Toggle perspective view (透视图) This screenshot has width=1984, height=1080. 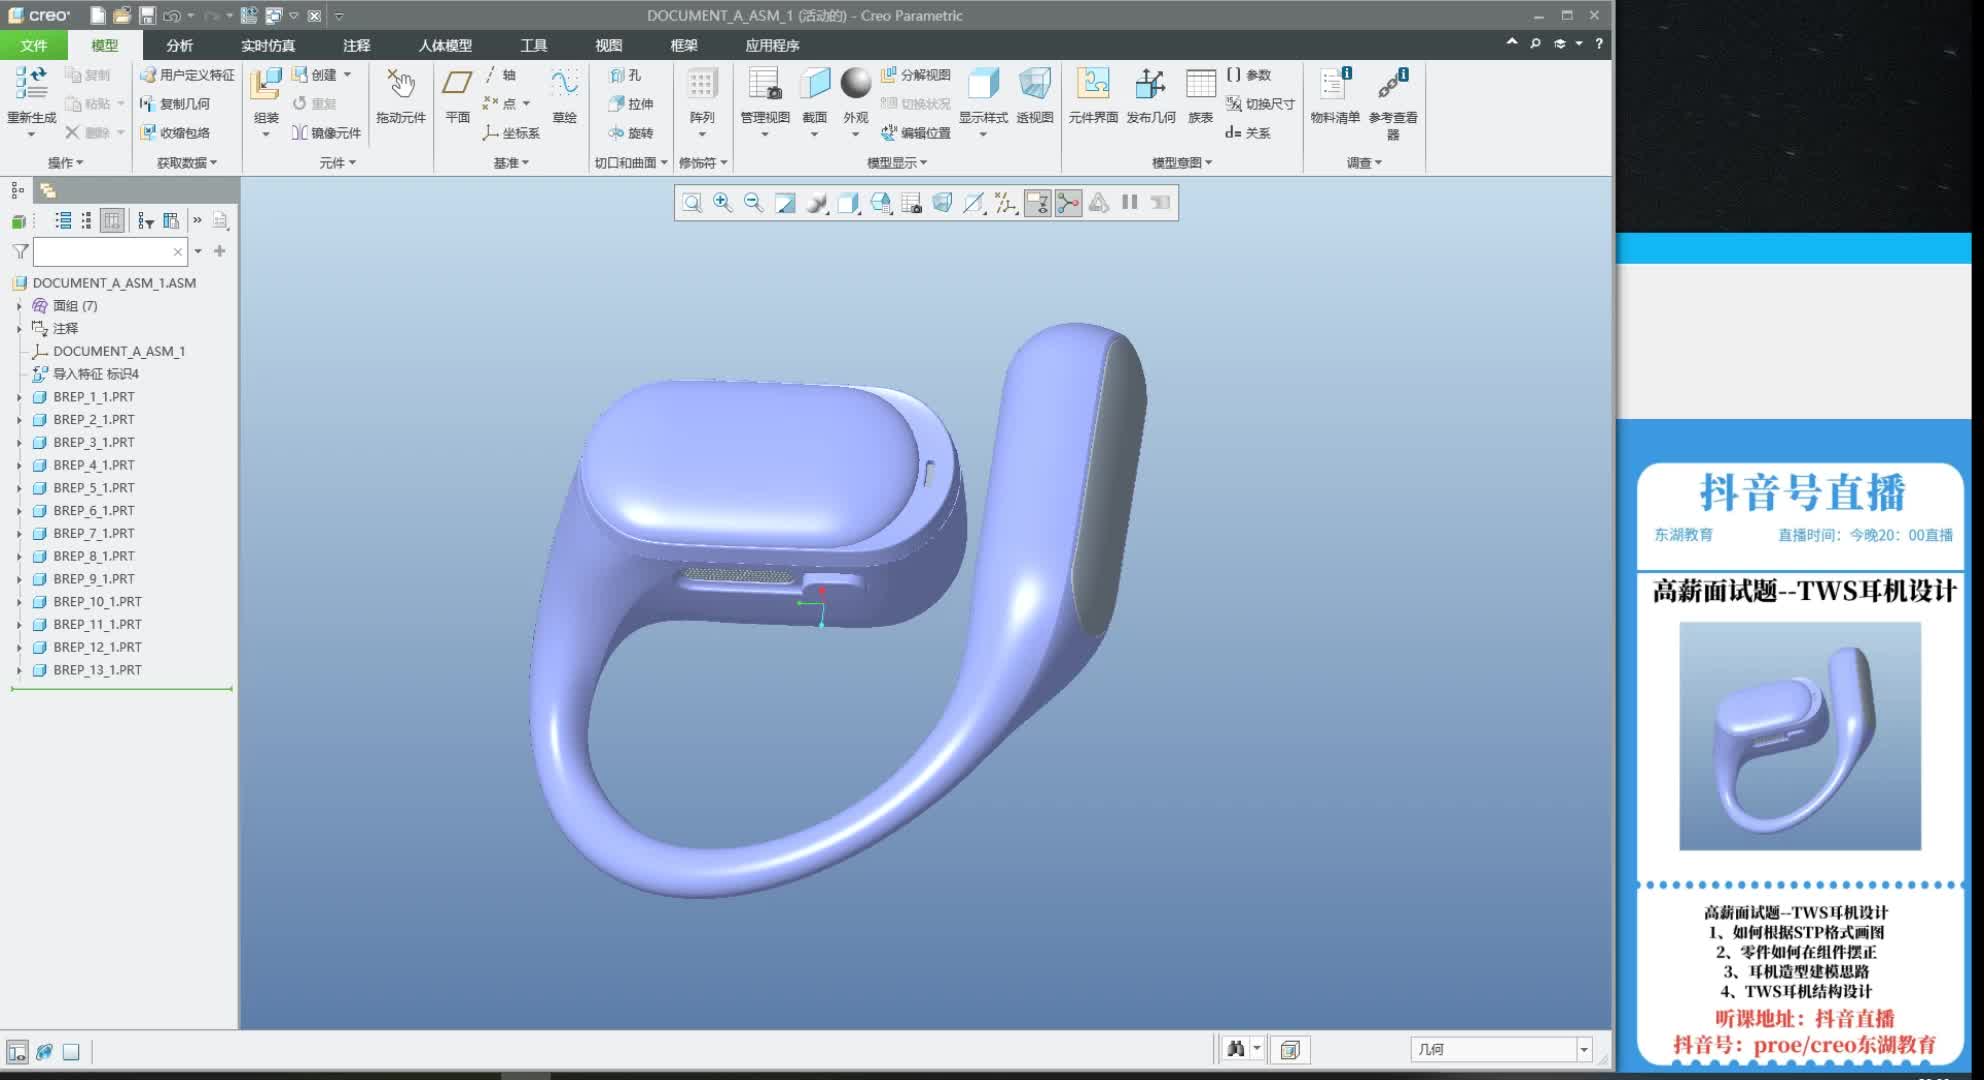[1034, 95]
